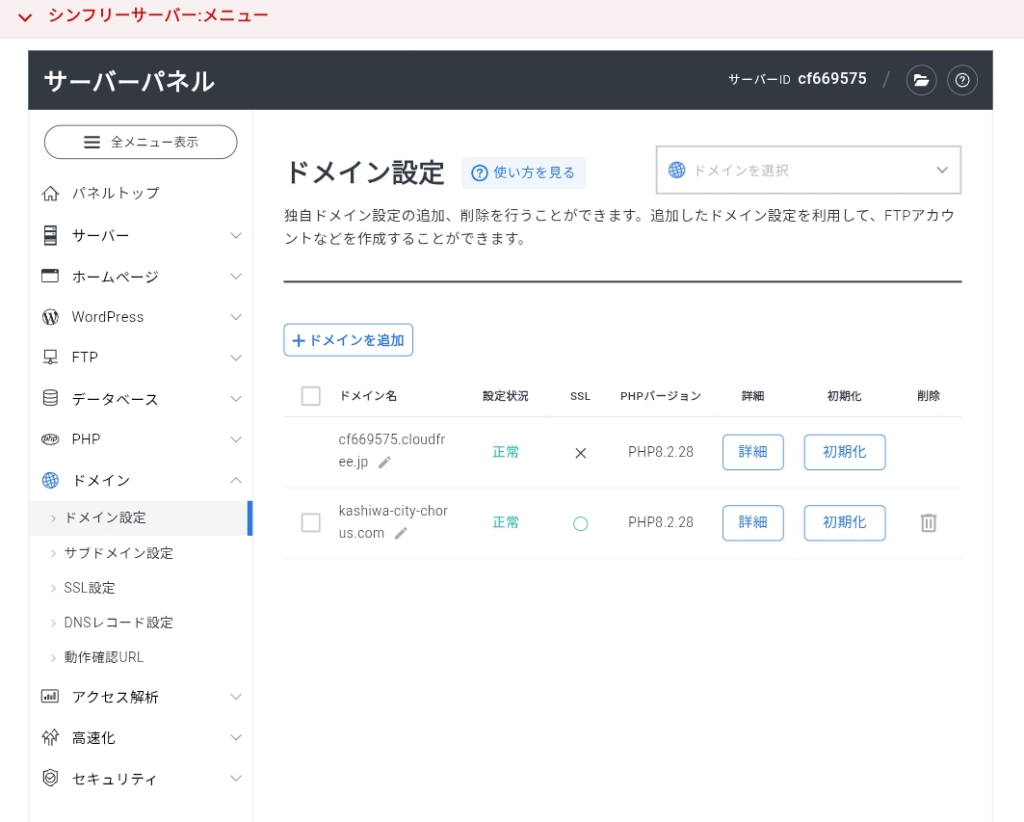Tick the checkbox for kashiwa-city-chorus.com

pos(311,522)
